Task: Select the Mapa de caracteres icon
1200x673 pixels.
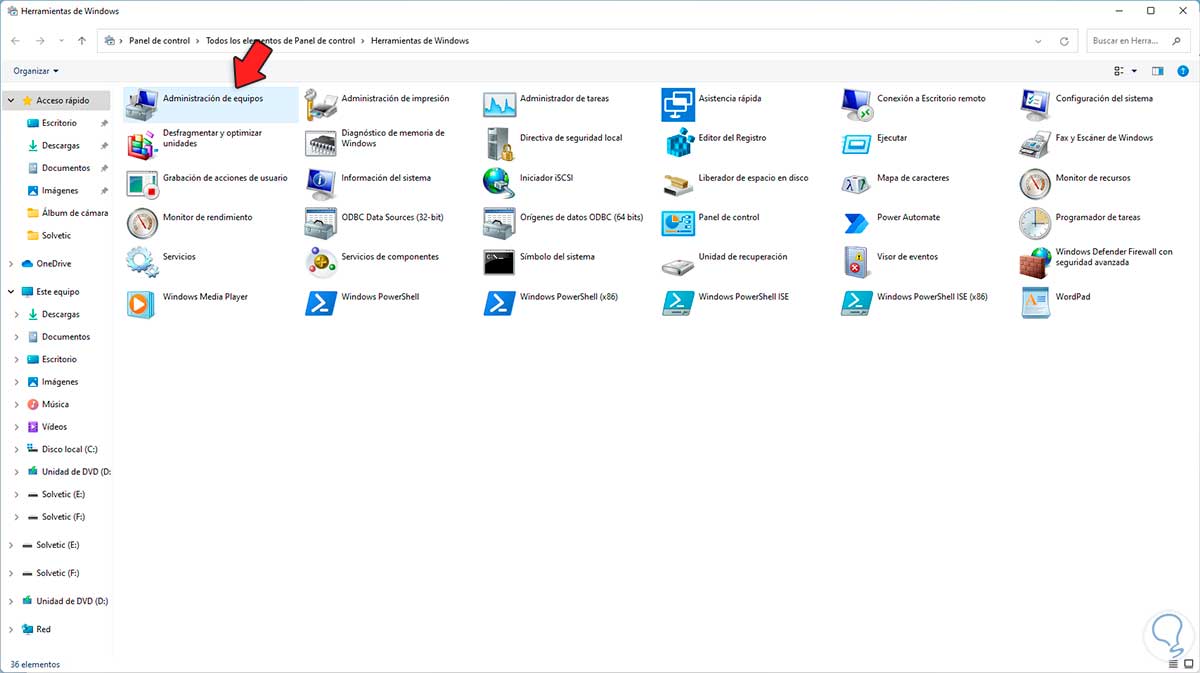Action: [x=857, y=183]
